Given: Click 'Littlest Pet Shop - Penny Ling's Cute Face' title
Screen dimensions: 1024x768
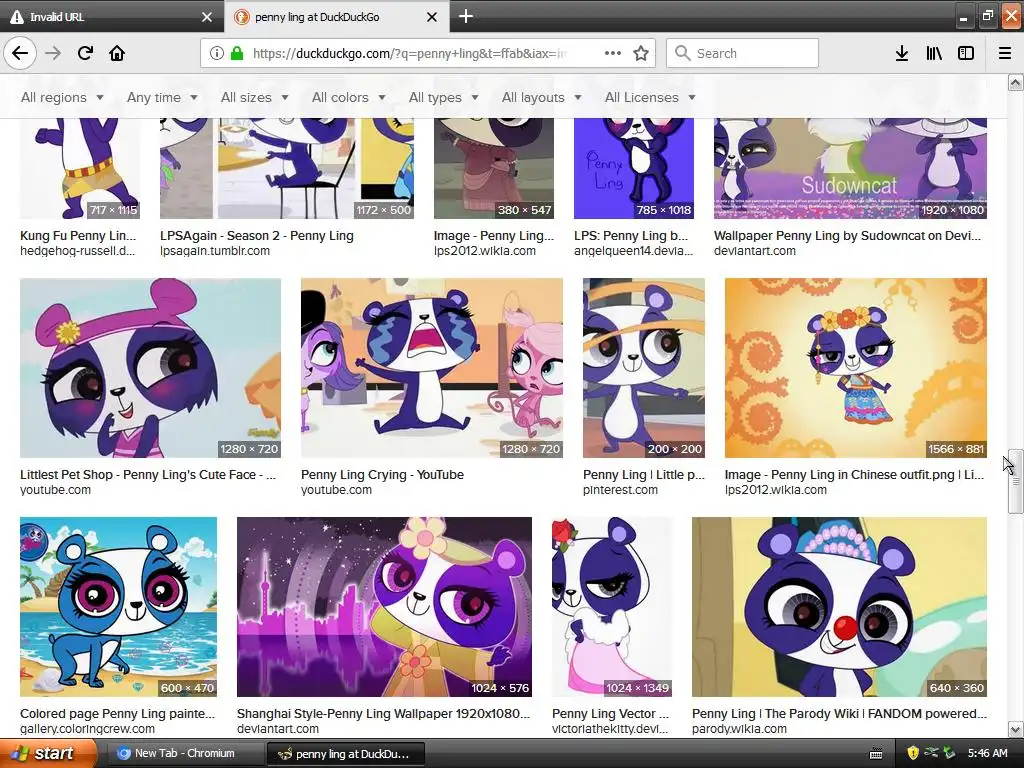Looking at the screenshot, I should click(148, 475).
